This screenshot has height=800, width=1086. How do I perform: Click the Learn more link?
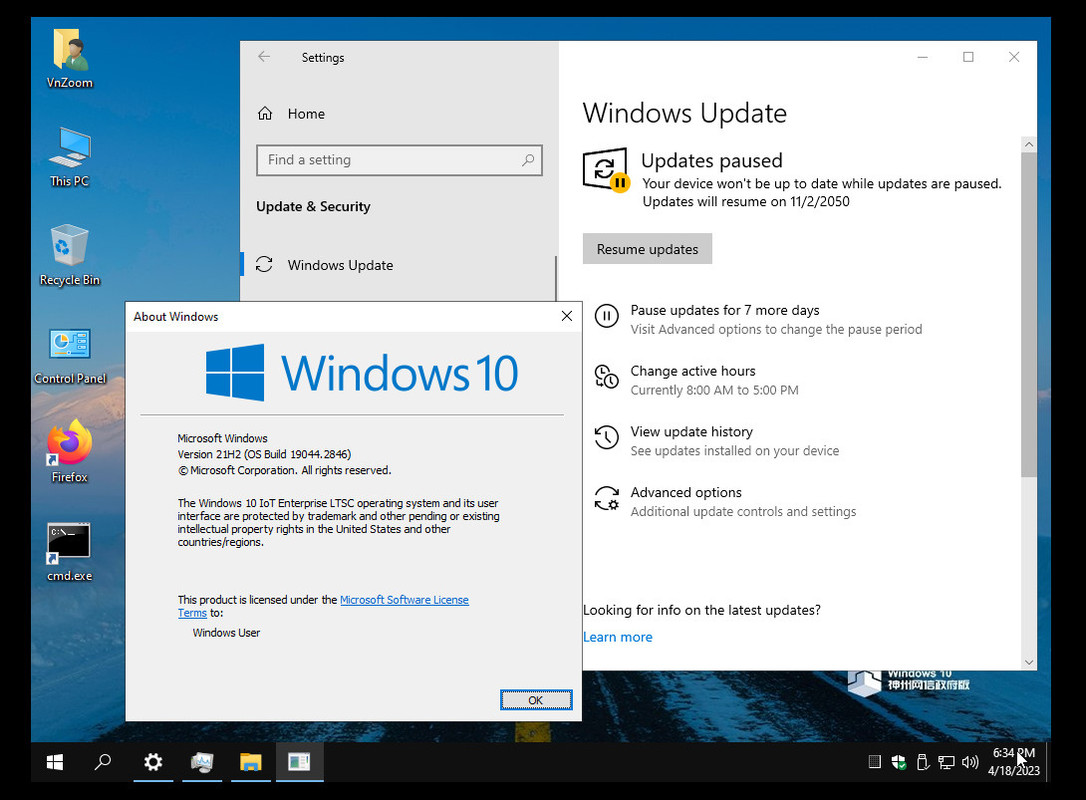617,637
